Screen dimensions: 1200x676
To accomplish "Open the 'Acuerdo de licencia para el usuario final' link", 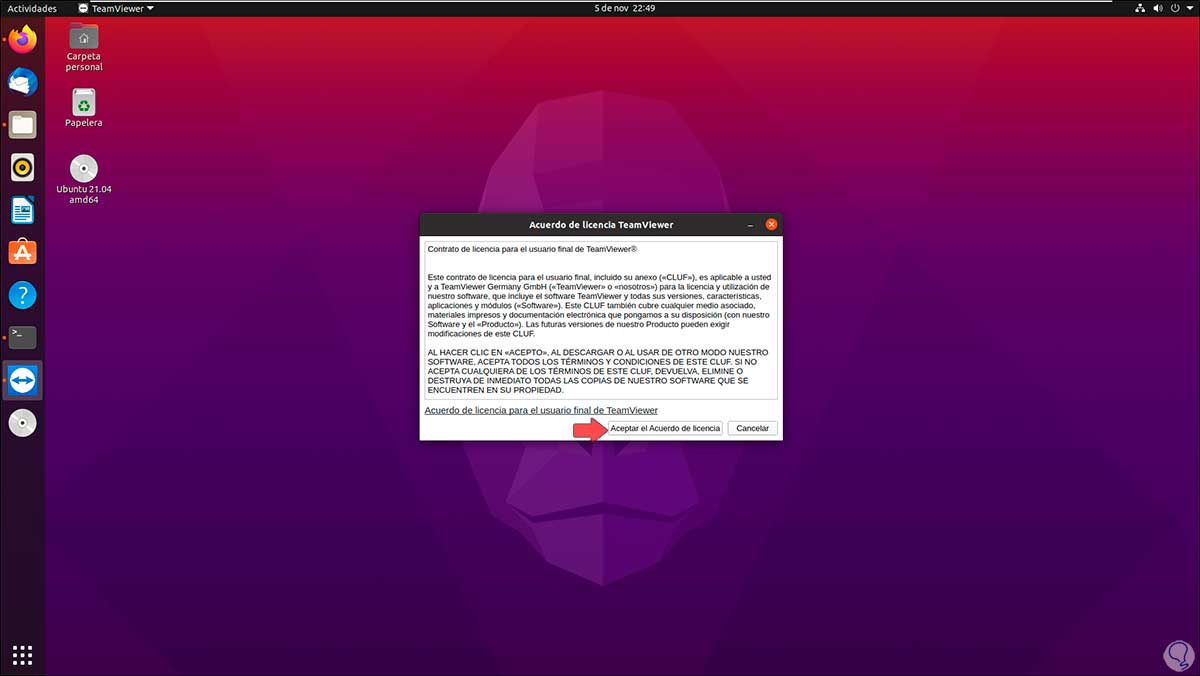I will pos(541,410).
